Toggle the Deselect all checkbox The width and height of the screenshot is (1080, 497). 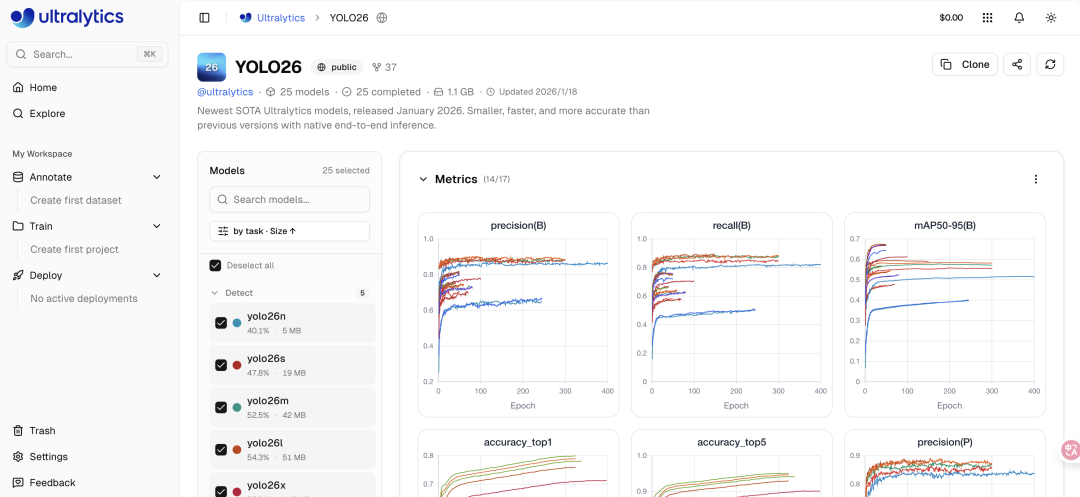tap(215, 265)
